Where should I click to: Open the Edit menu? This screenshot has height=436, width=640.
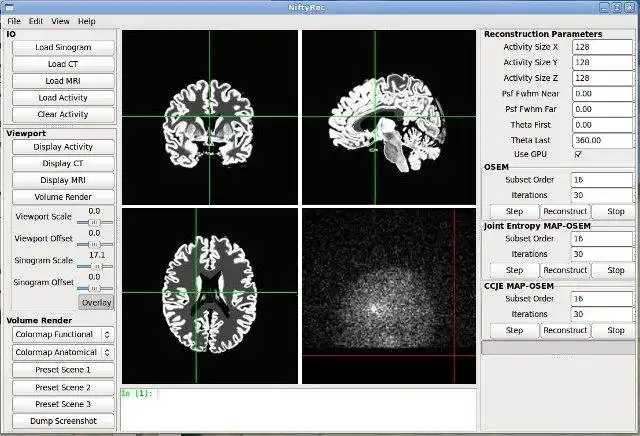[x=36, y=21]
